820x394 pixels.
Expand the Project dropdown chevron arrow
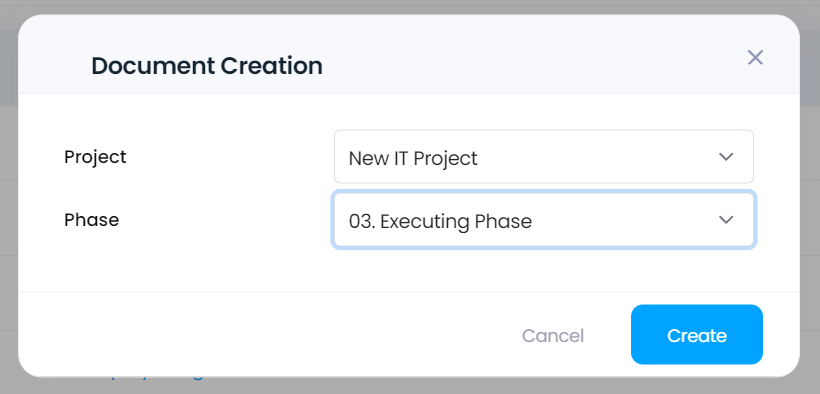coord(726,156)
